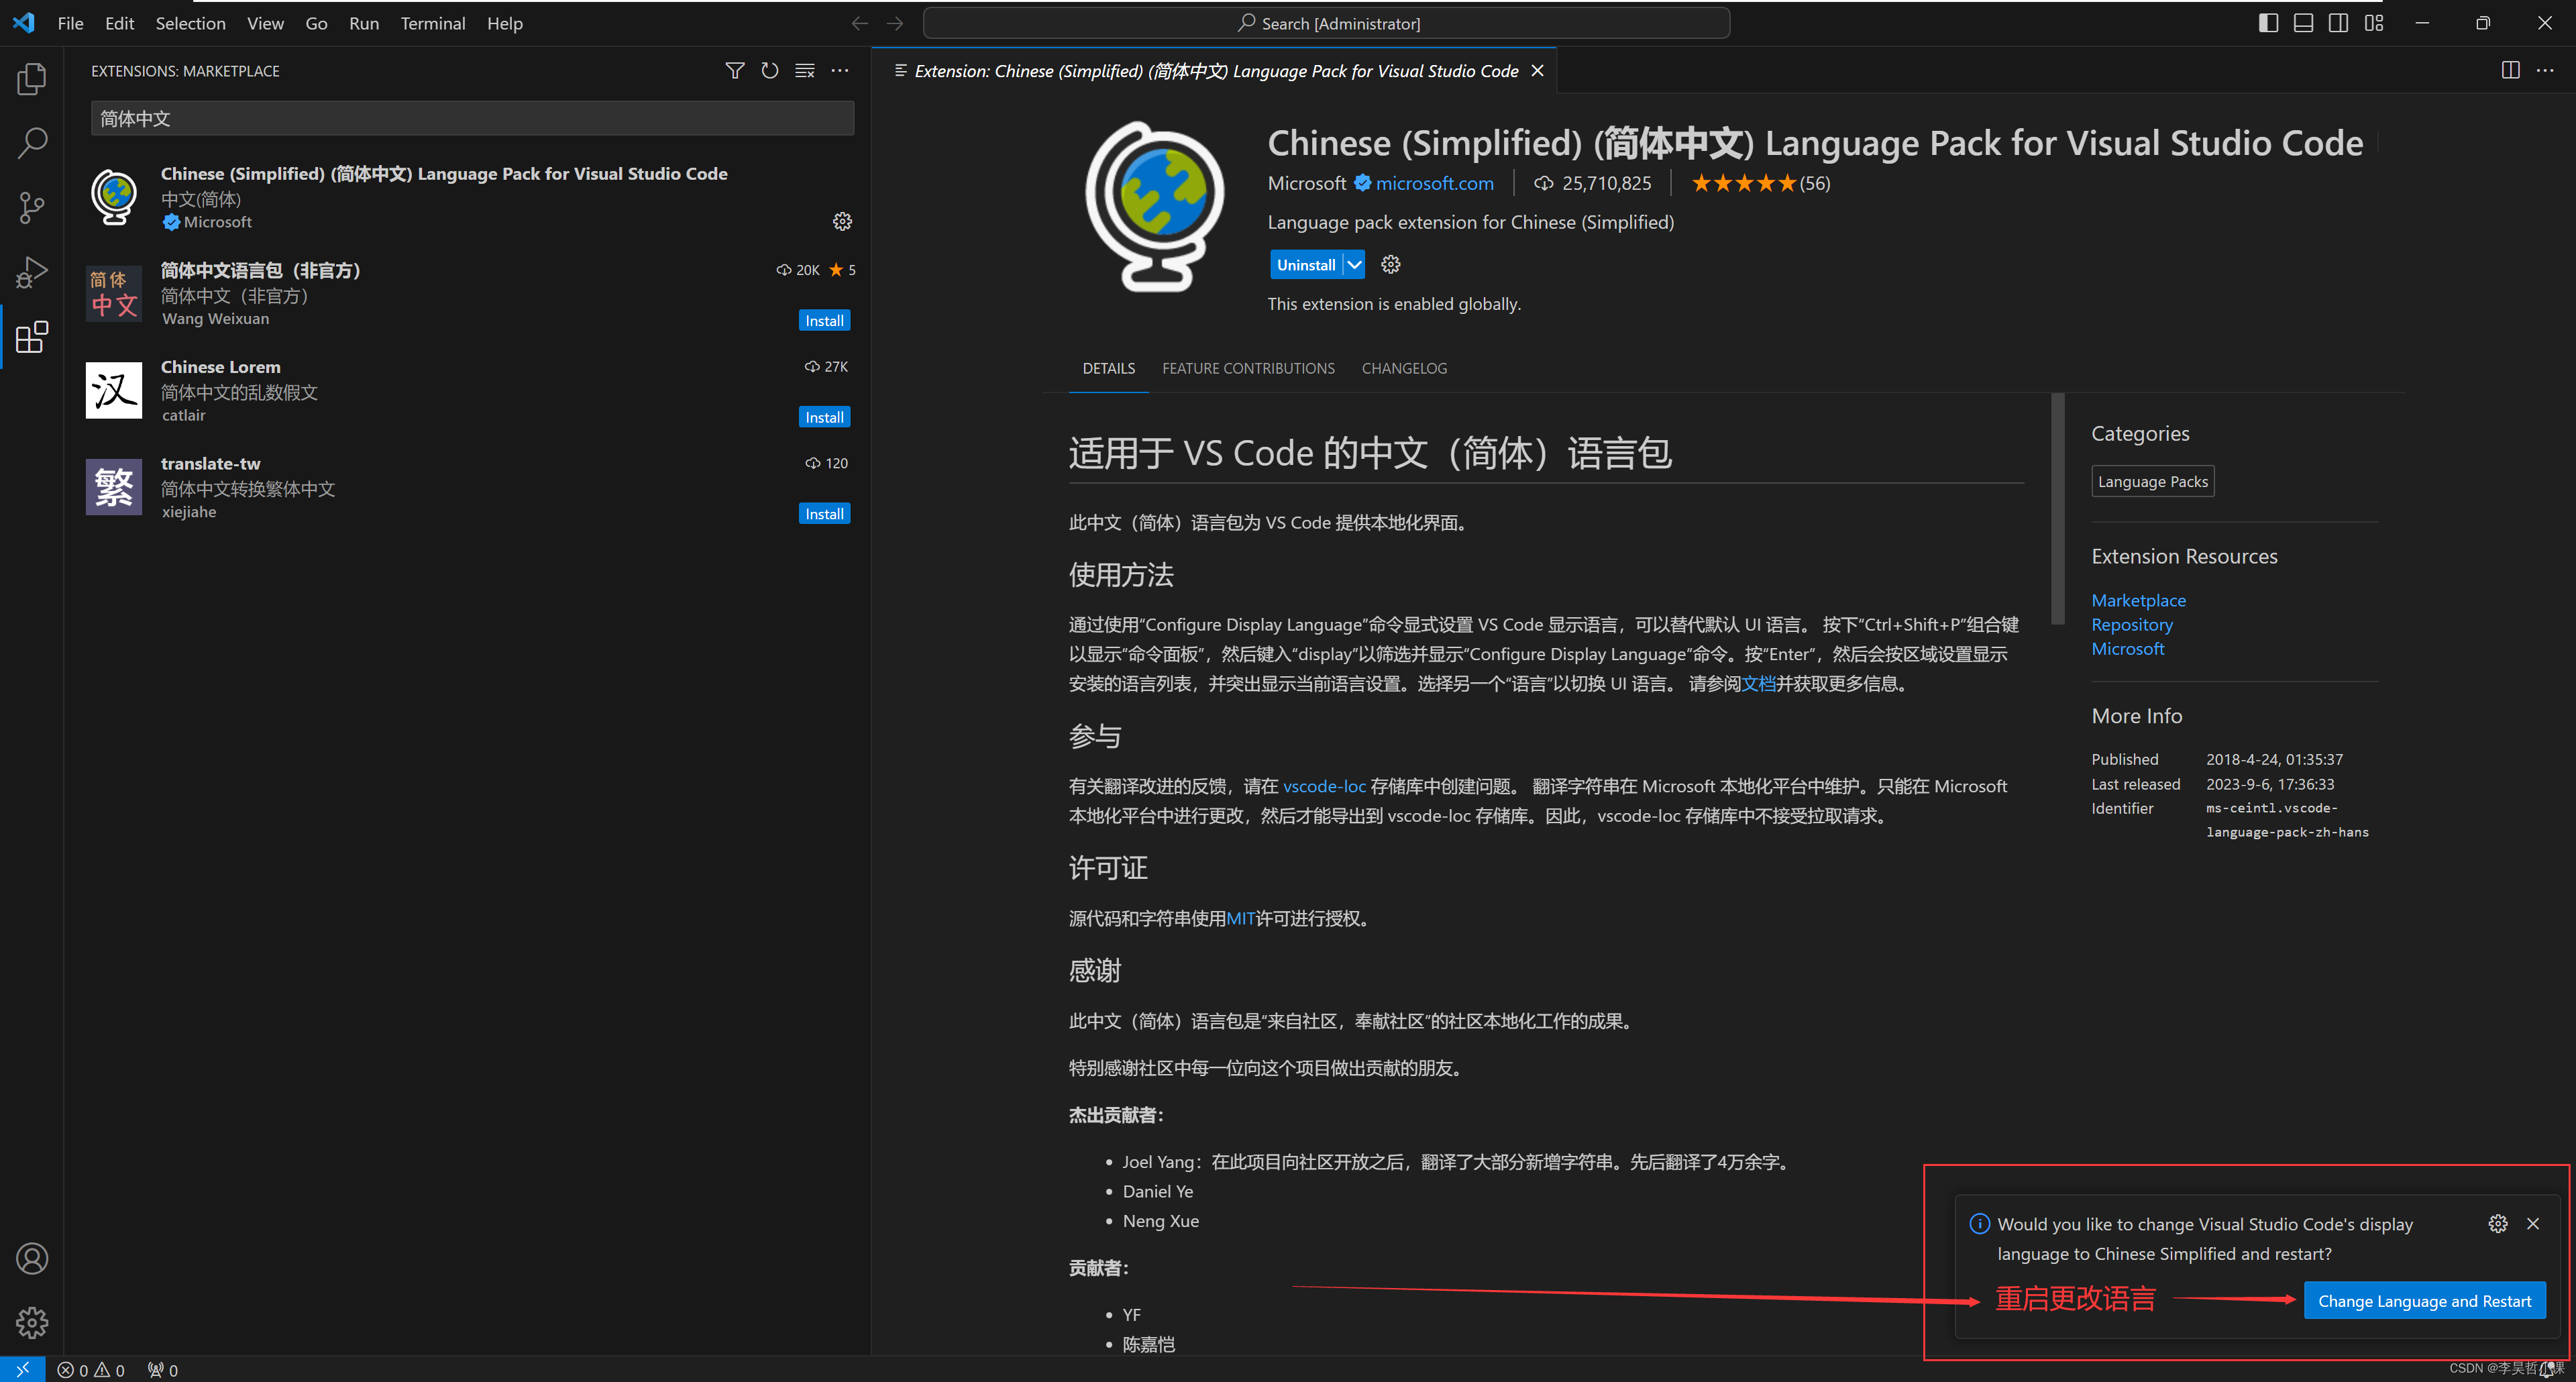Open the Run and Debug view

[x=32, y=272]
